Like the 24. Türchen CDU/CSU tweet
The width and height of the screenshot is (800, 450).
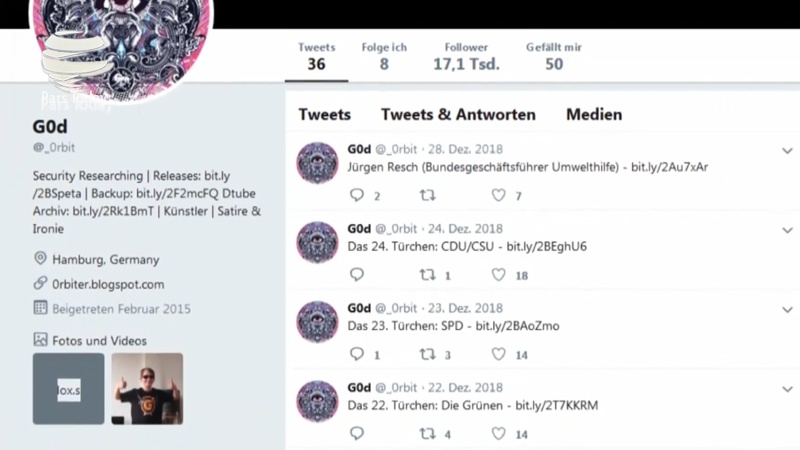(x=498, y=274)
